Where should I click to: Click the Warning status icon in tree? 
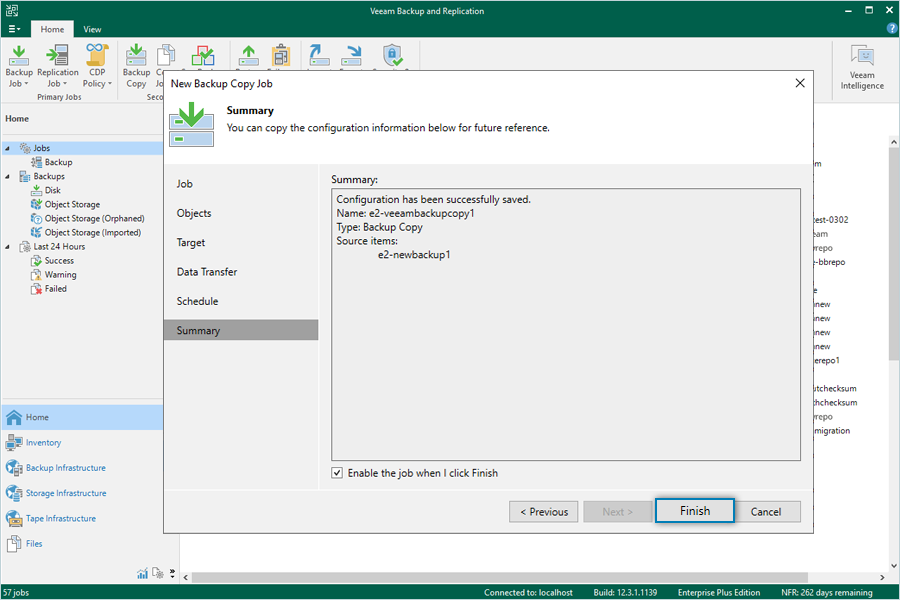(x=36, y=274)
